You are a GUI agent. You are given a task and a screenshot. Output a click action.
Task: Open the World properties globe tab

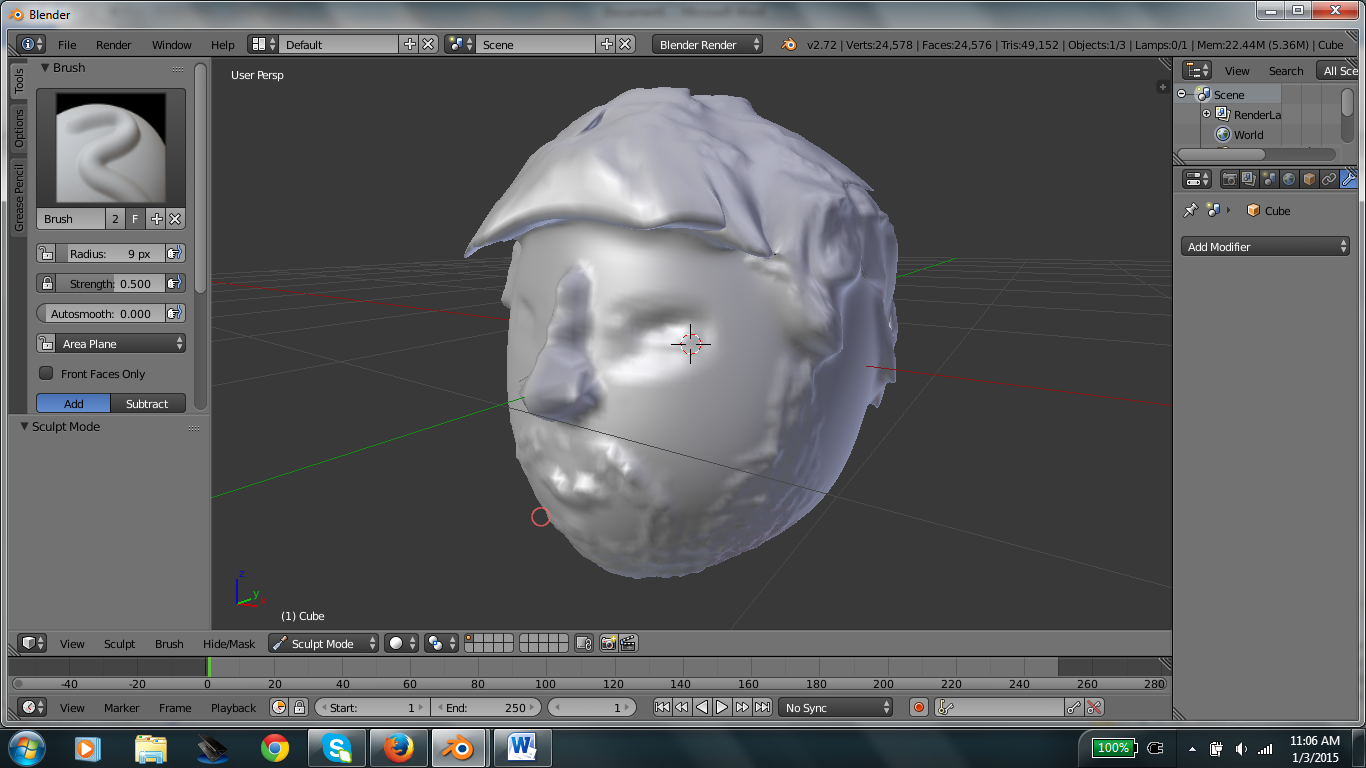(x=1289, y=179)
